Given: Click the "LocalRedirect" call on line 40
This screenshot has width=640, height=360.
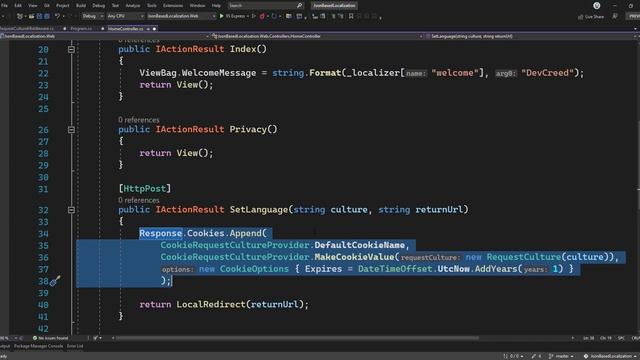Looking at the screenshot, I should pyautogui.click(x=211, y=304).
